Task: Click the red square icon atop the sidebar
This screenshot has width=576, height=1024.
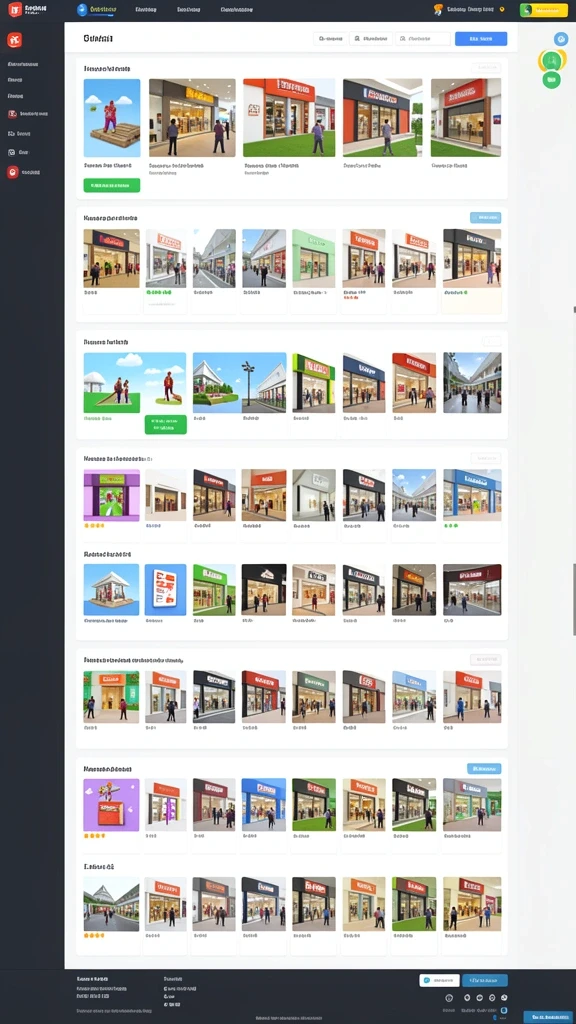Action: click(14, 40)
